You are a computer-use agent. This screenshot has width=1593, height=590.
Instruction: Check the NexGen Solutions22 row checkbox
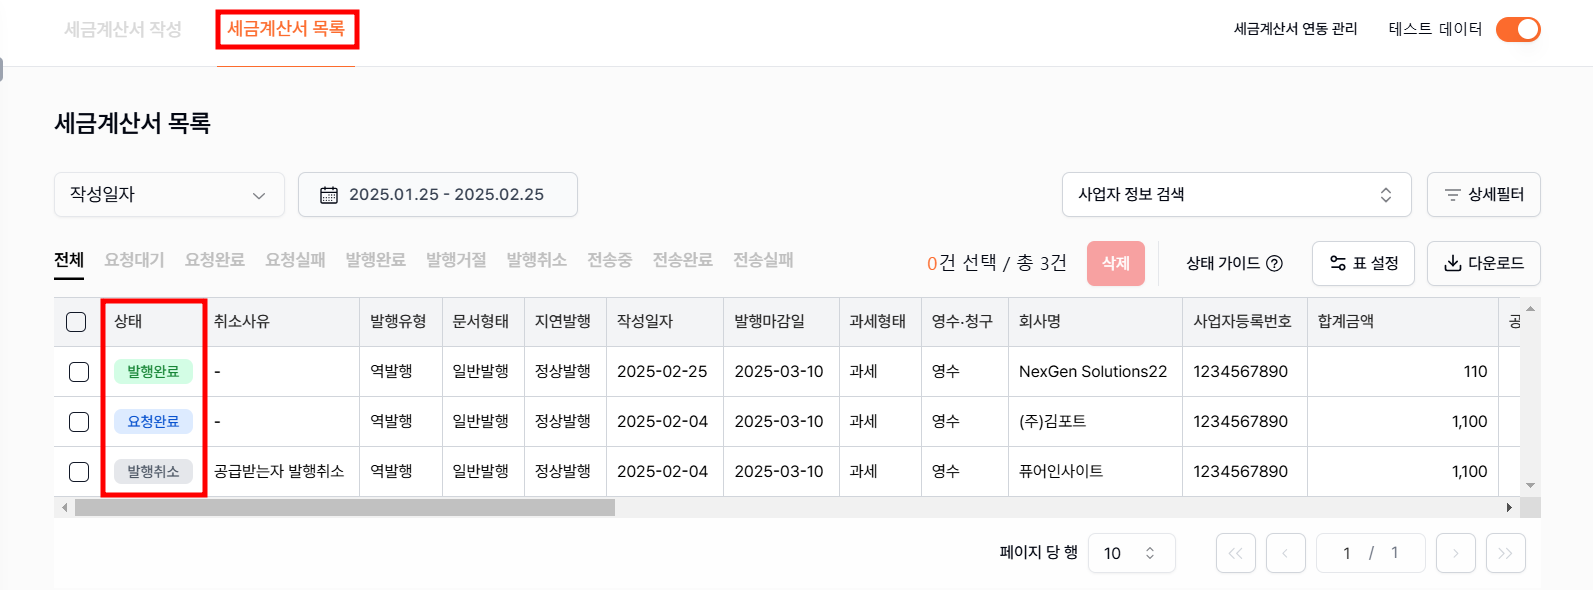tap(79, 372)
